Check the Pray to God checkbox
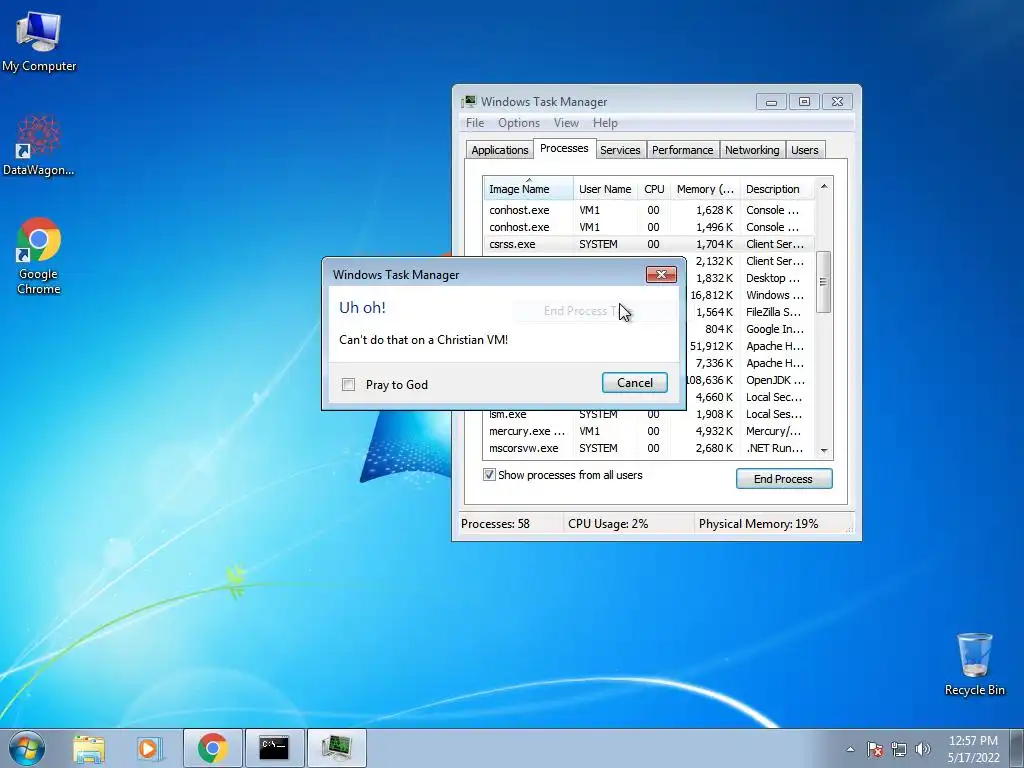The image size is (1024, 768). pos(349,385)
